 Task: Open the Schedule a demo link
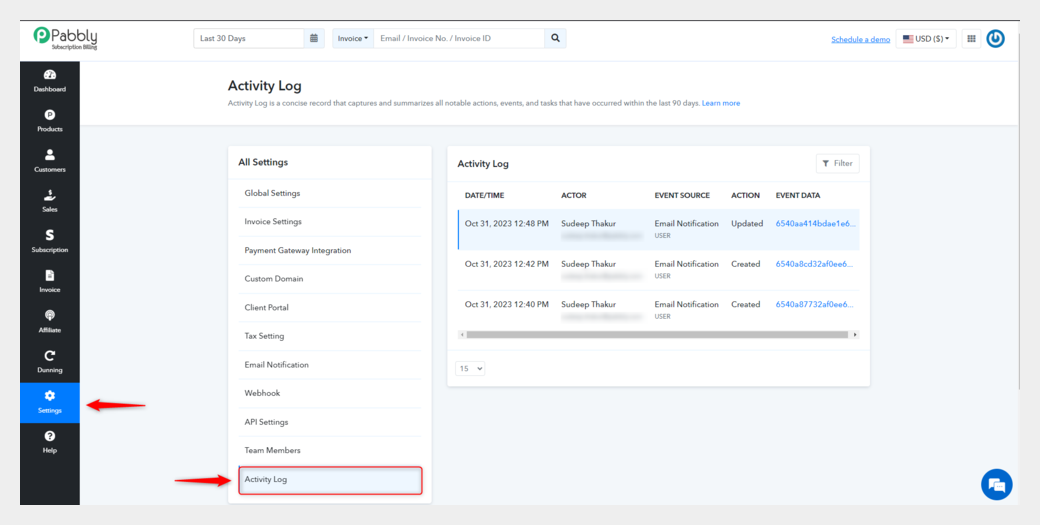860,39
